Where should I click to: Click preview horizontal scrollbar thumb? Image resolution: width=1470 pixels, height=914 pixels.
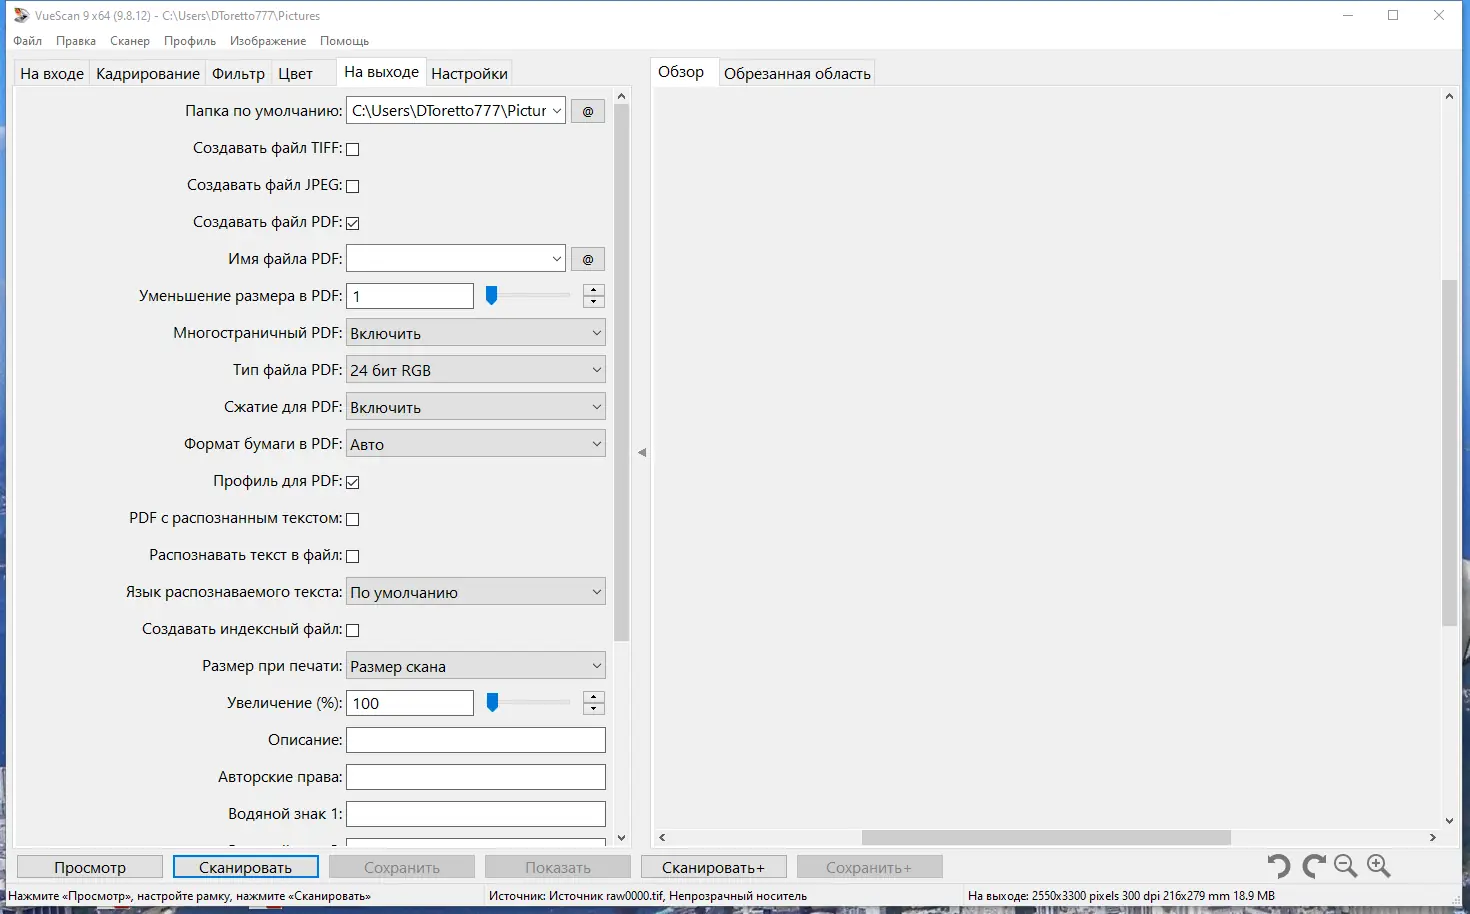[x=1046, y=838]
